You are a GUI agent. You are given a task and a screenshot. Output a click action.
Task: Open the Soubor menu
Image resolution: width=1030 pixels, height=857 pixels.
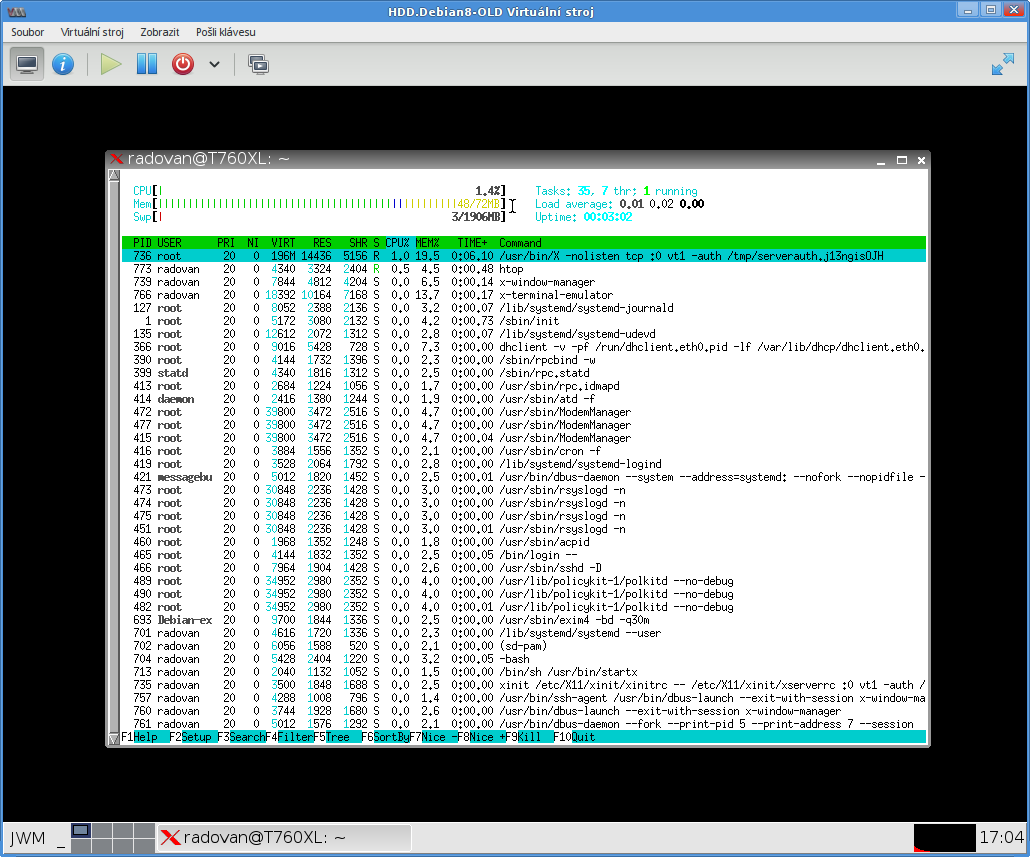point(28,32)
